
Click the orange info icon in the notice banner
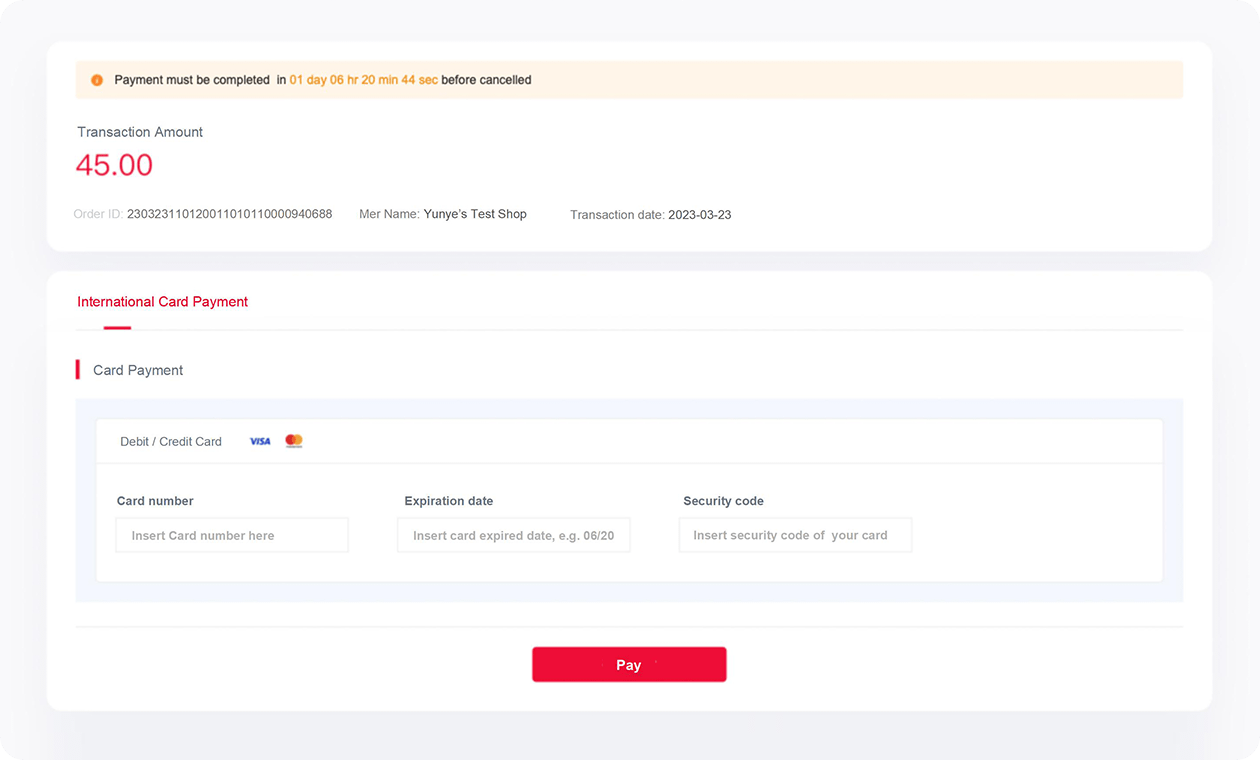pyautogui.click(x=97, y=80)
